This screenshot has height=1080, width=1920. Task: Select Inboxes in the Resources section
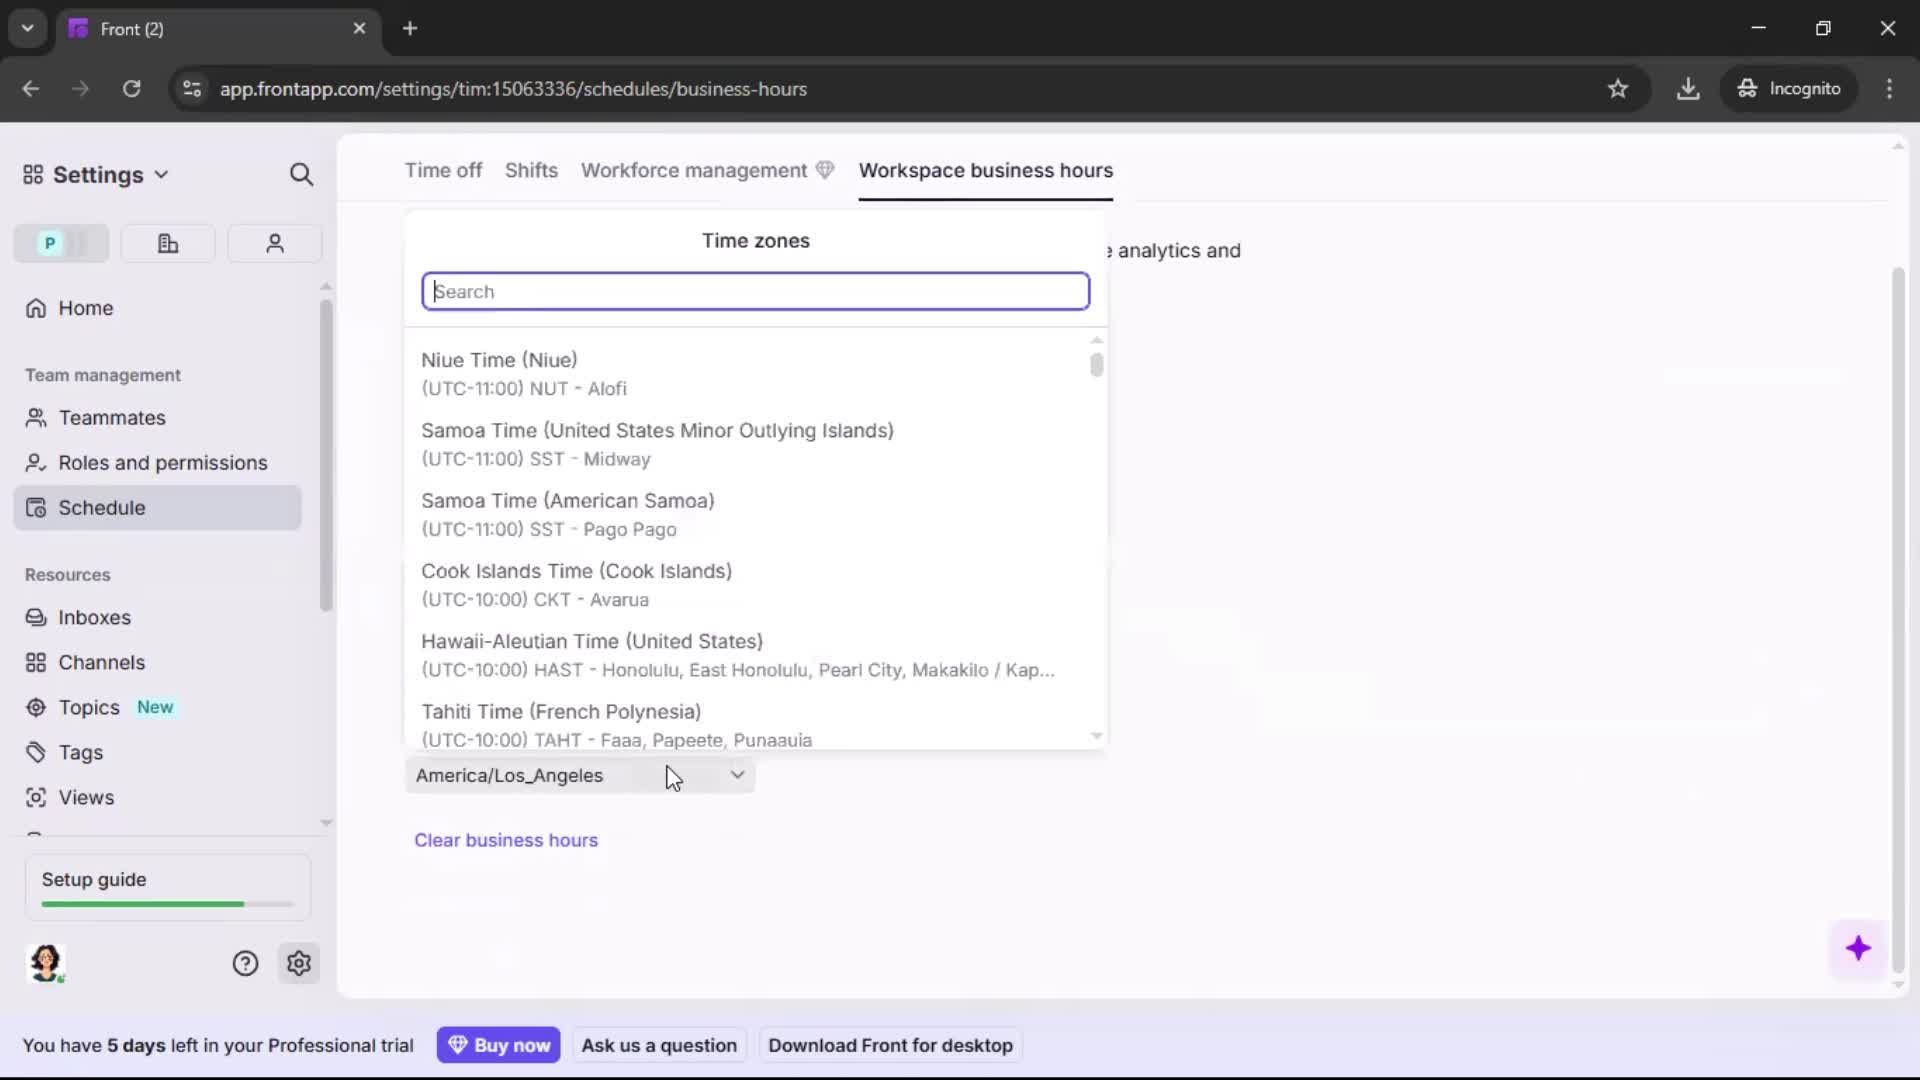point(95,617)
